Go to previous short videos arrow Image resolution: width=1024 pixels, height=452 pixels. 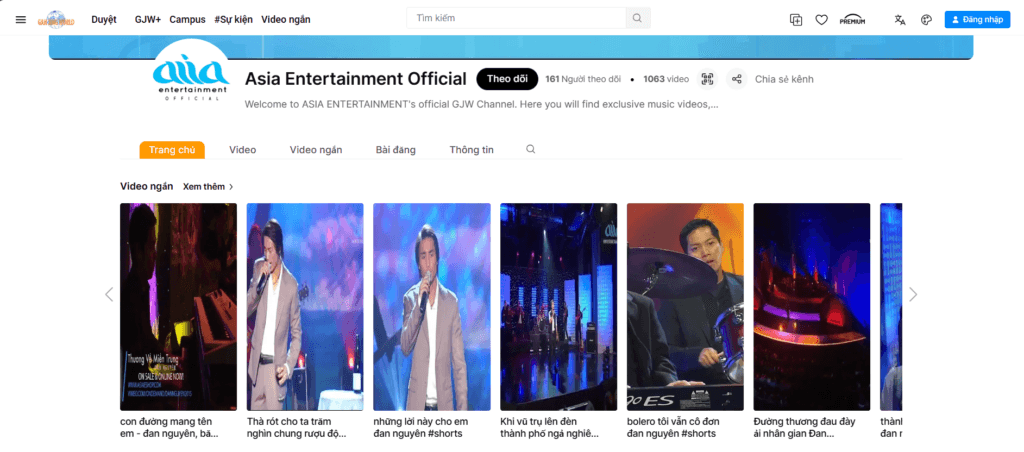coord(109,295)
